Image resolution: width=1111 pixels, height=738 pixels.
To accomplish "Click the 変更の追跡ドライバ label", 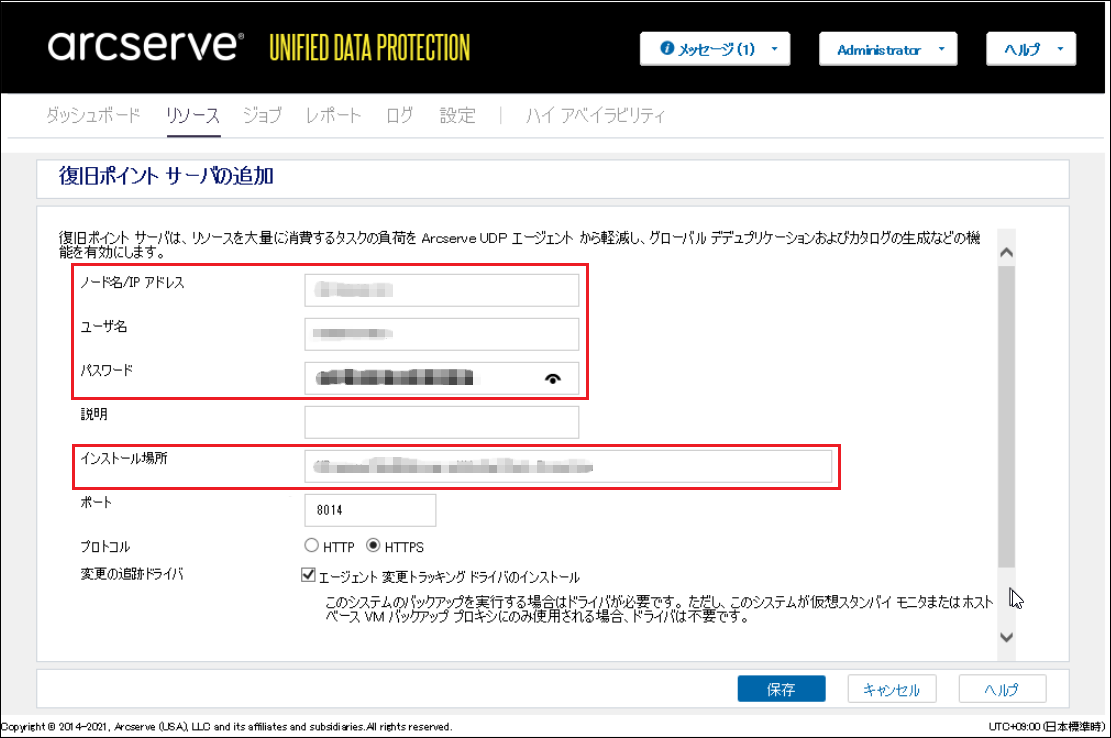I will pyautogui.click(x=132, y=574).
